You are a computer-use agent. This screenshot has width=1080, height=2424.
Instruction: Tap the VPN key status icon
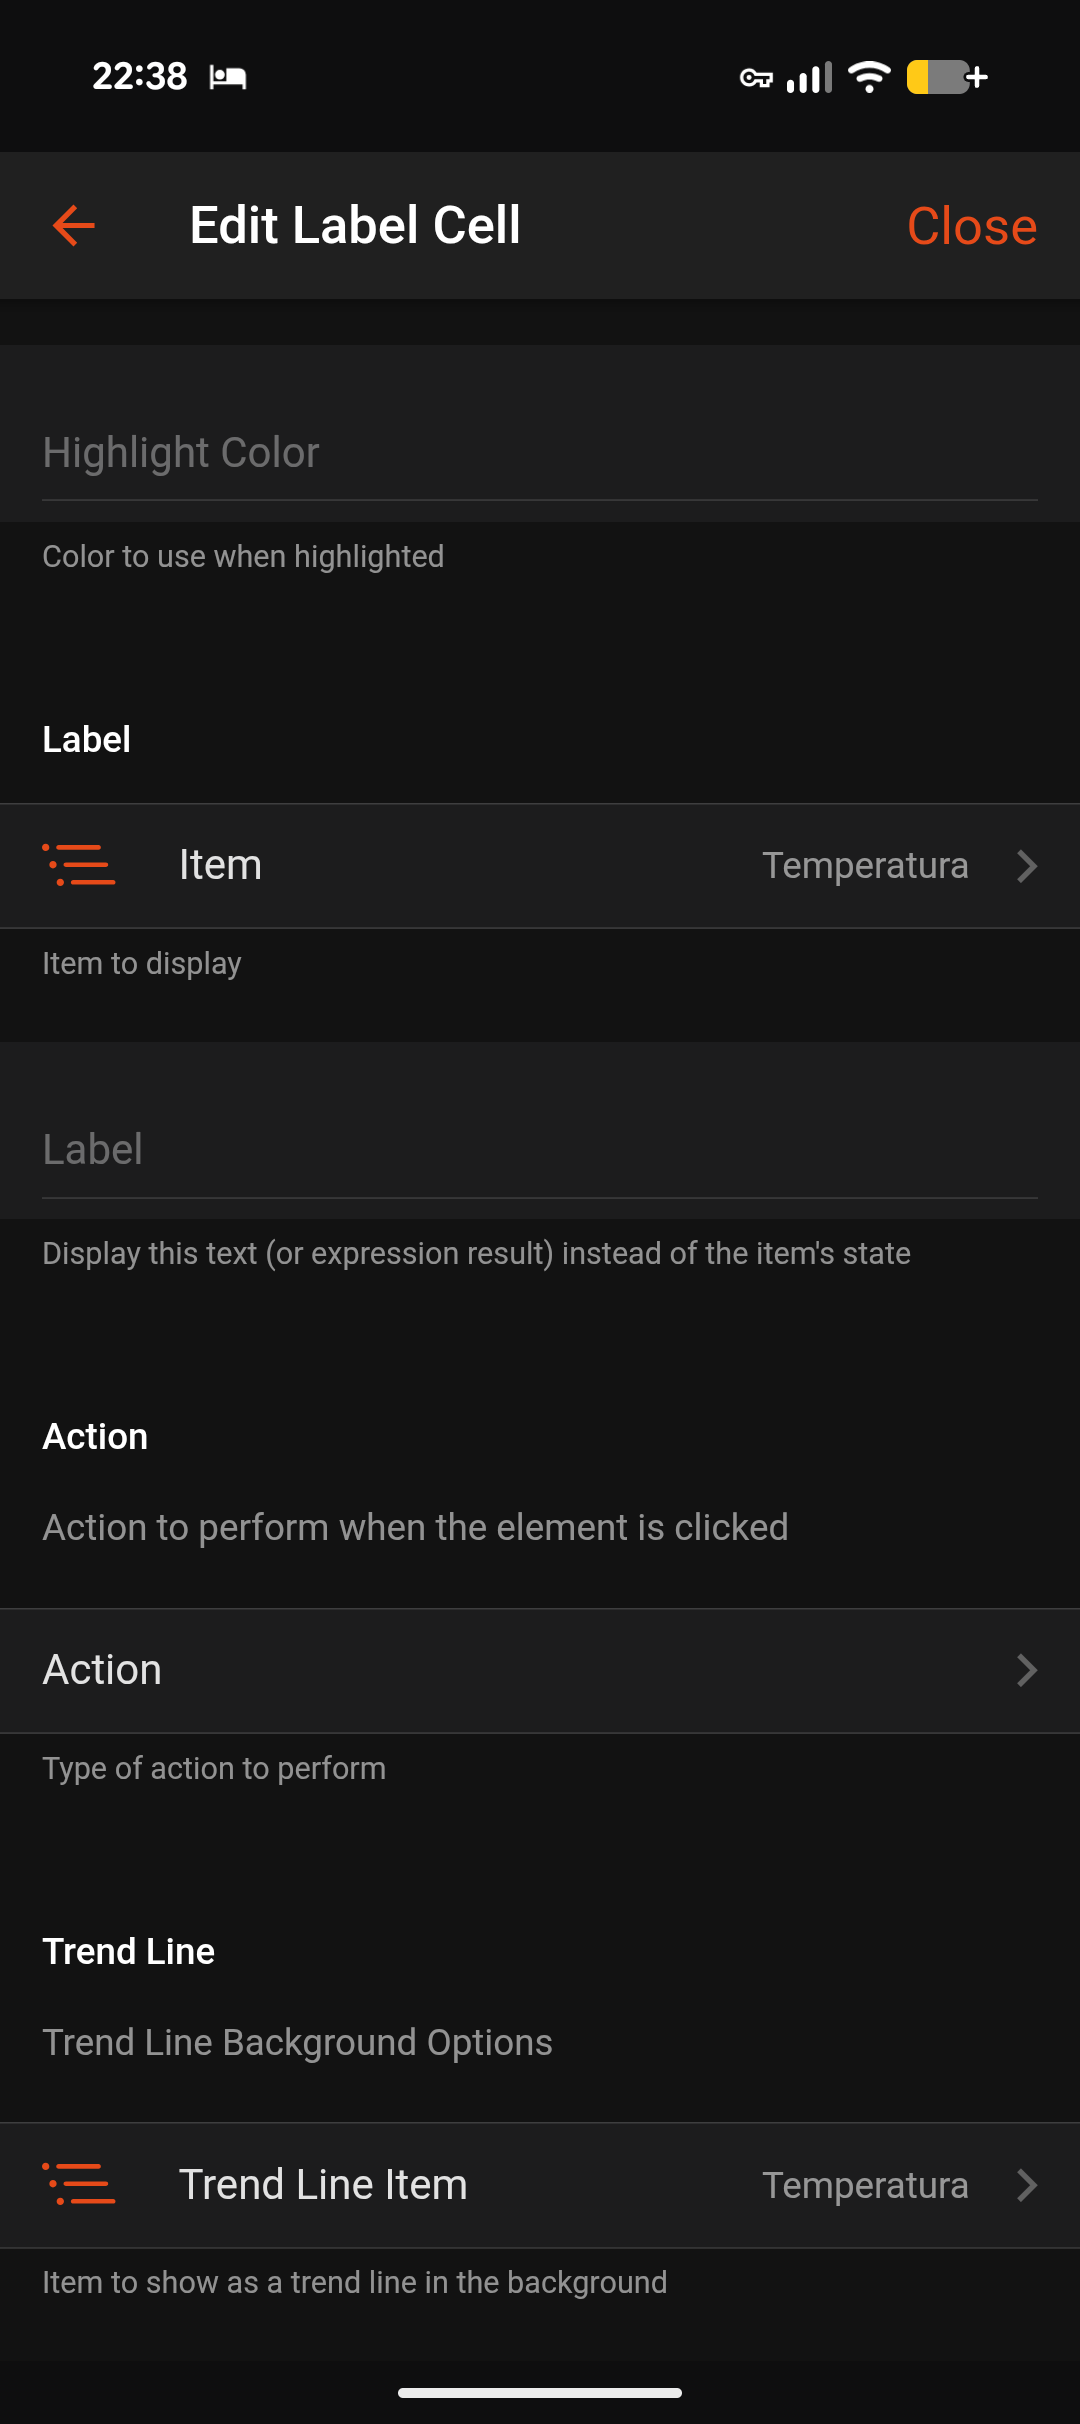point(756,78)
